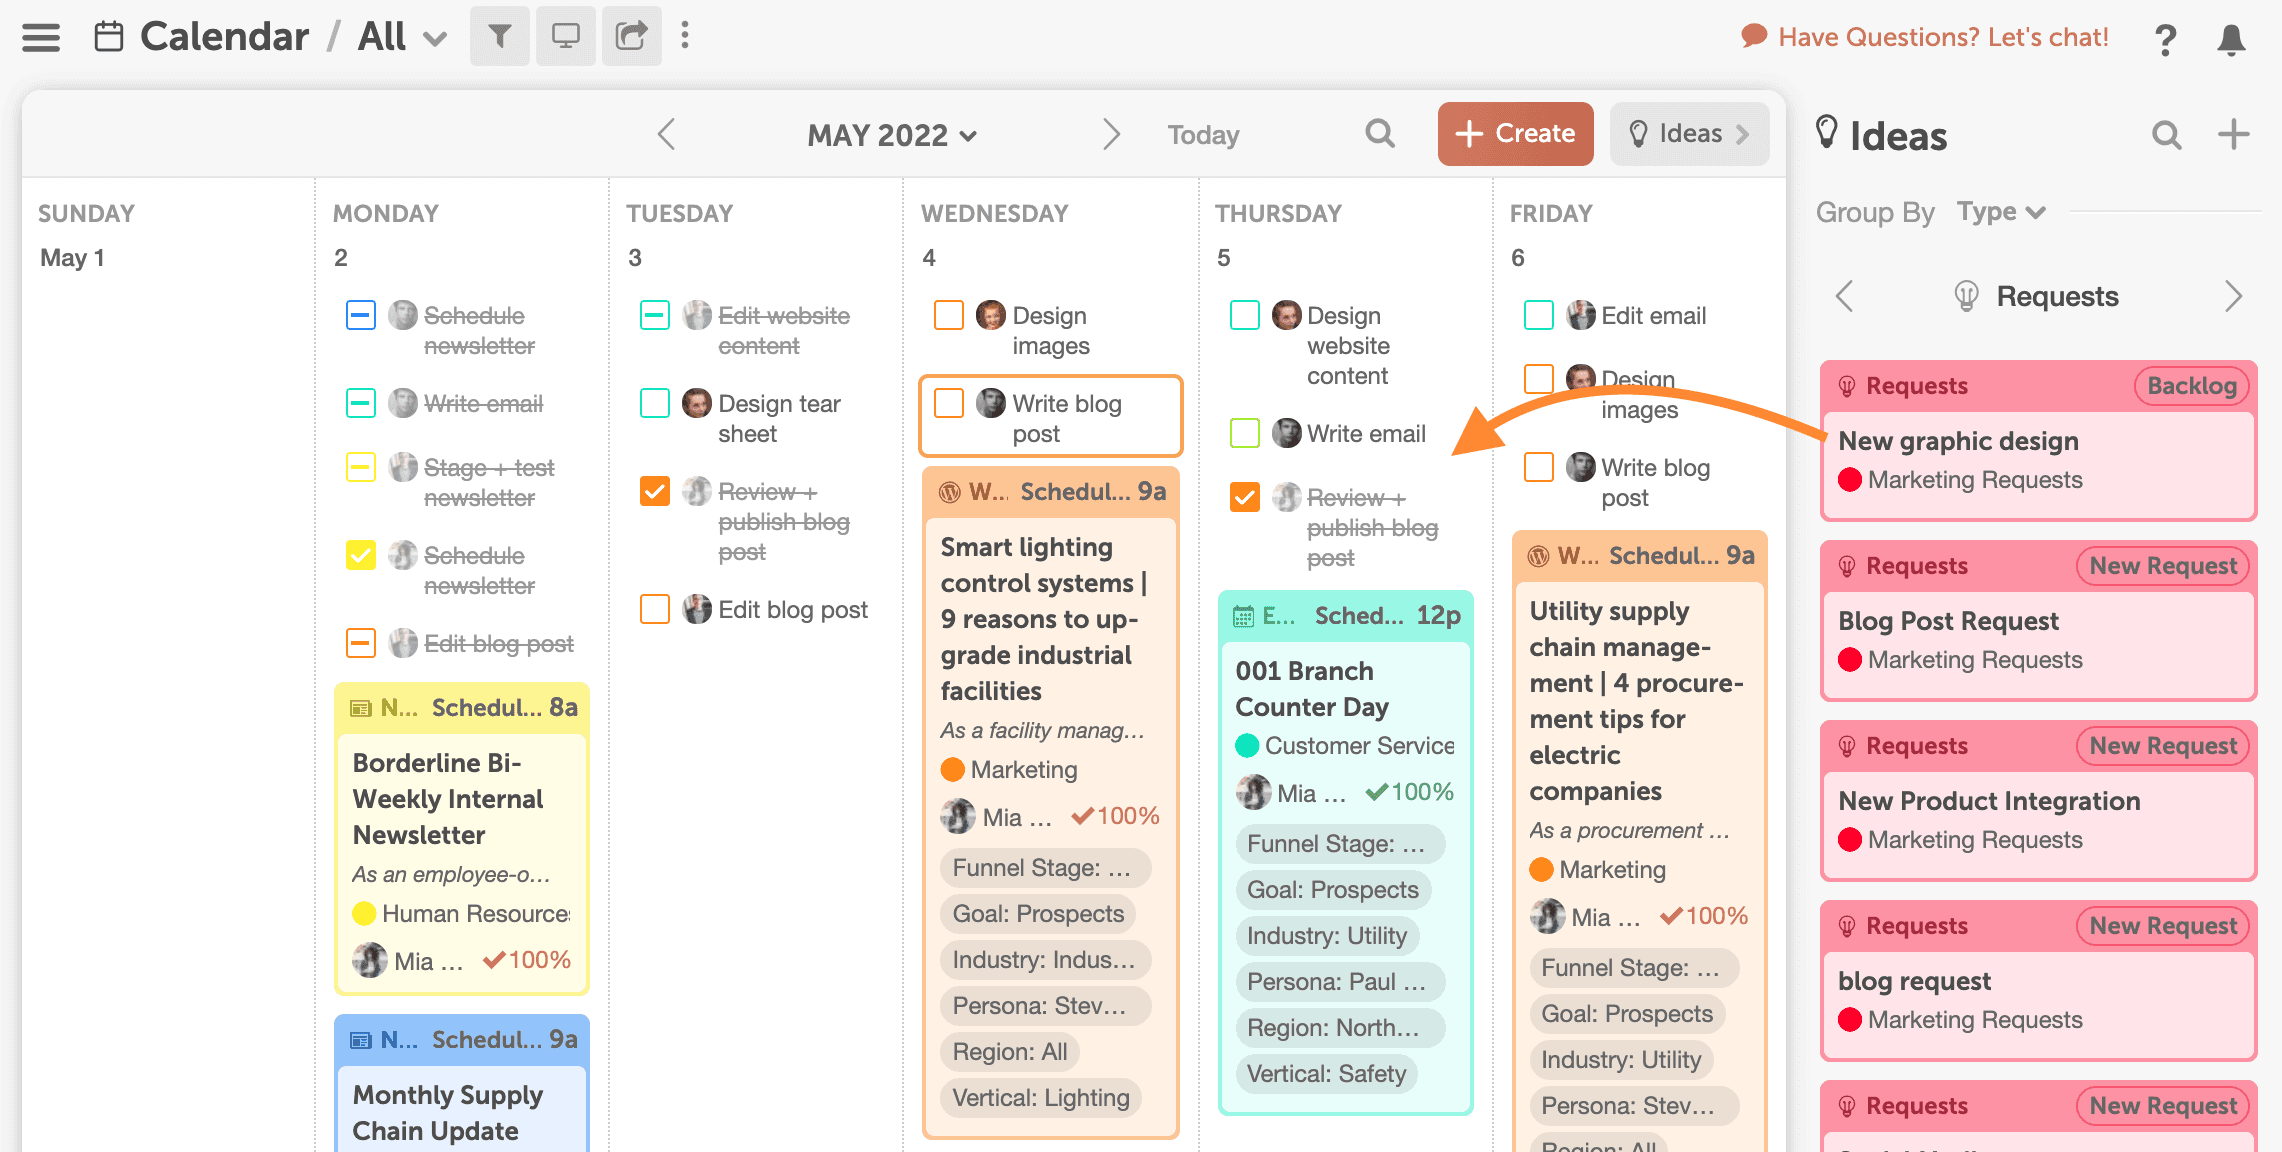This screenshot has width=2282, height=1152.
Task: Open the help question mark
Action: (x=2165, y=40)
